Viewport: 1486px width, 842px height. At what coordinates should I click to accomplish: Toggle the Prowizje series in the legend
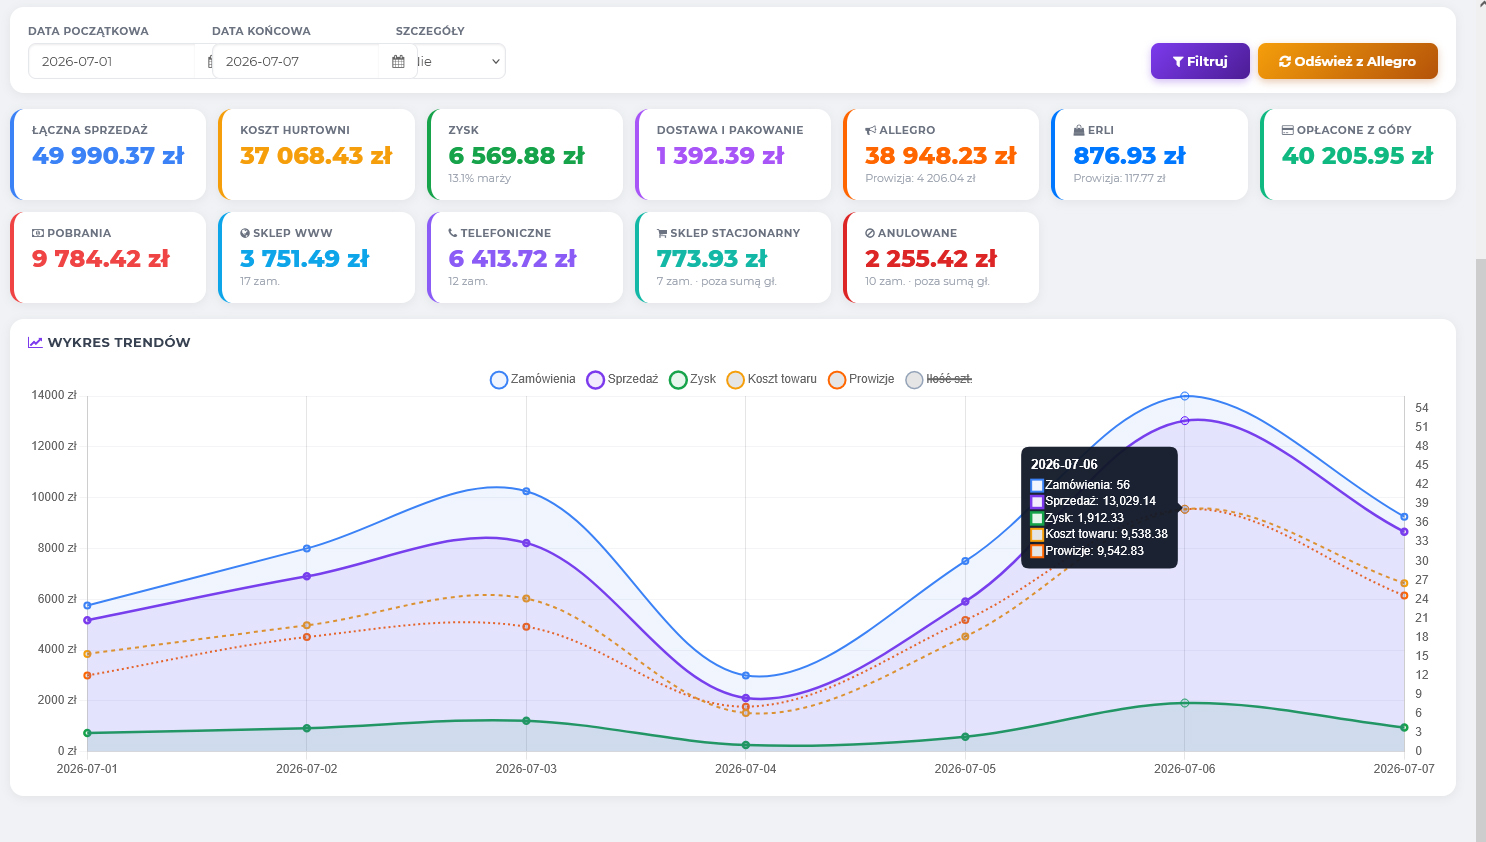(861, 379)
